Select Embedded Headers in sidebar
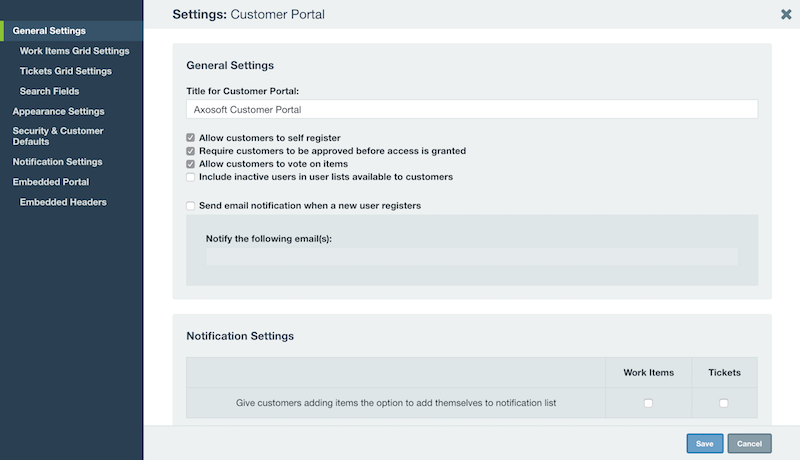This screenshot has height=460, width=800. [x=63, y=202]
